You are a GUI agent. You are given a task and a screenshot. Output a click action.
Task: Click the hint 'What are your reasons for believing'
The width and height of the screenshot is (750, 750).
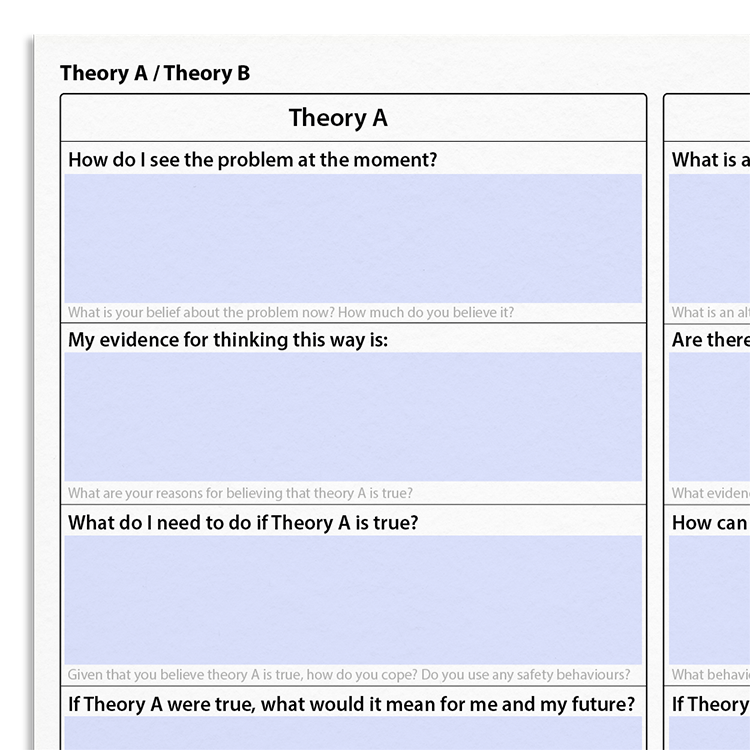point(240,493)
